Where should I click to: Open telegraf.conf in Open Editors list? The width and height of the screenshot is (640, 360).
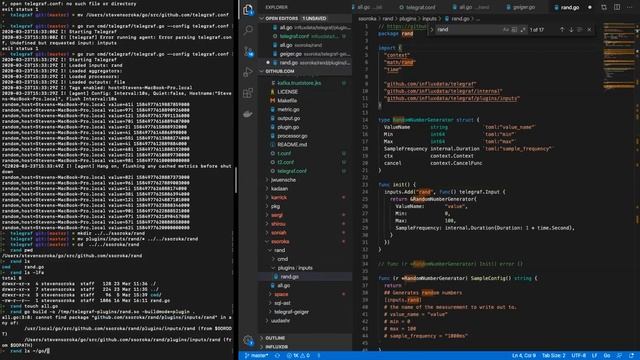coord(305,36)
